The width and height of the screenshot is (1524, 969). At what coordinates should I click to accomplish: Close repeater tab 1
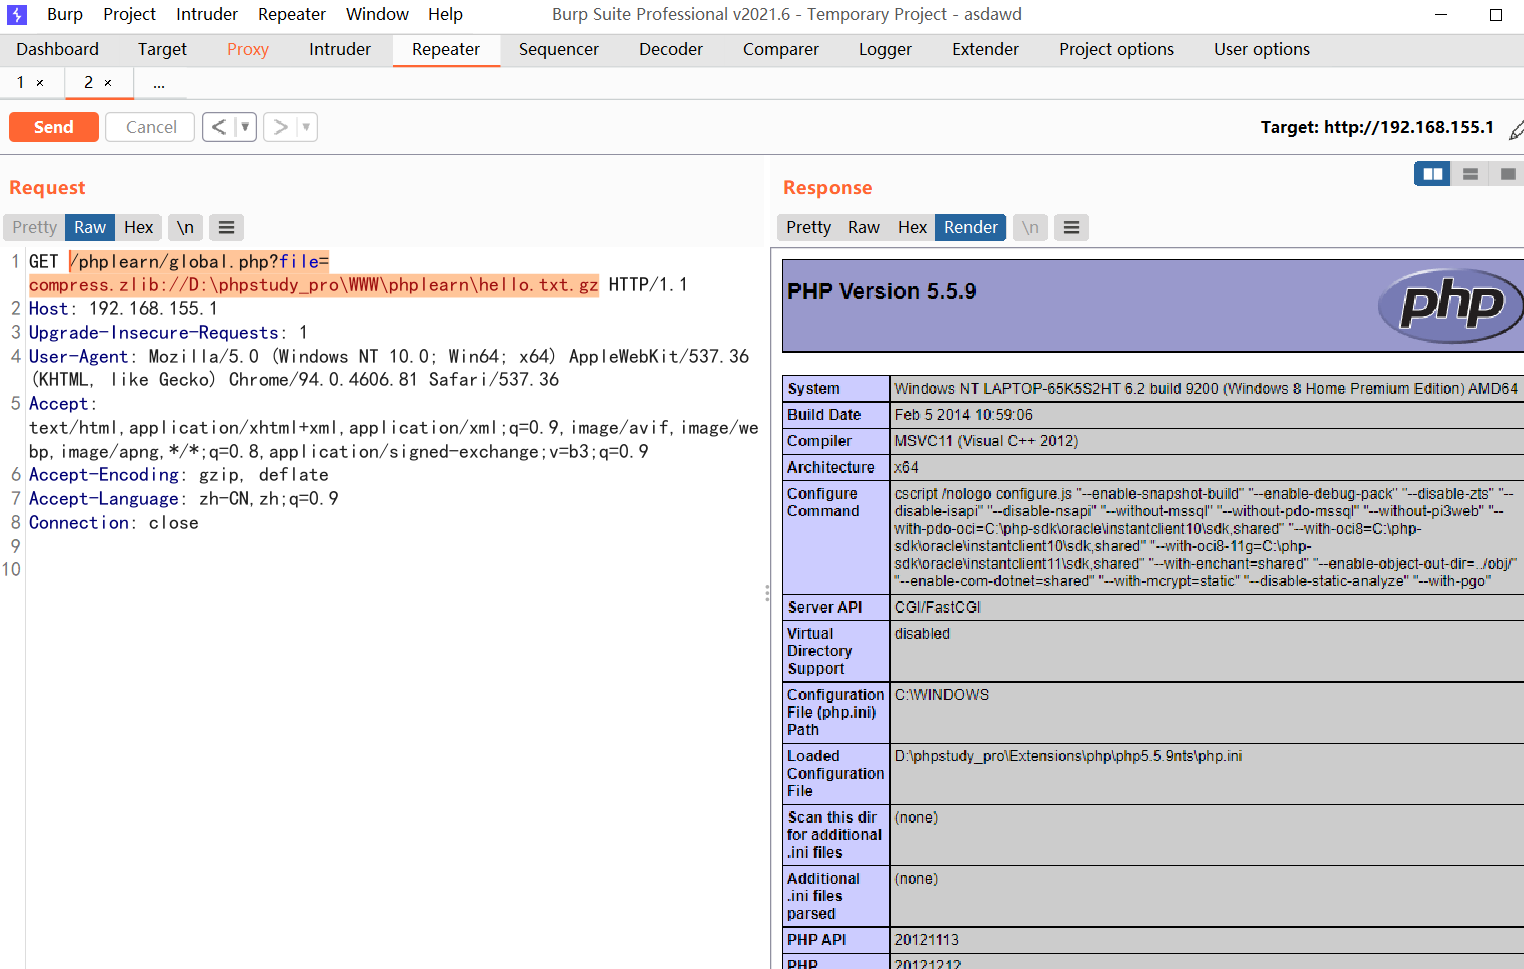pyautogui.click(x=40, y=83)
